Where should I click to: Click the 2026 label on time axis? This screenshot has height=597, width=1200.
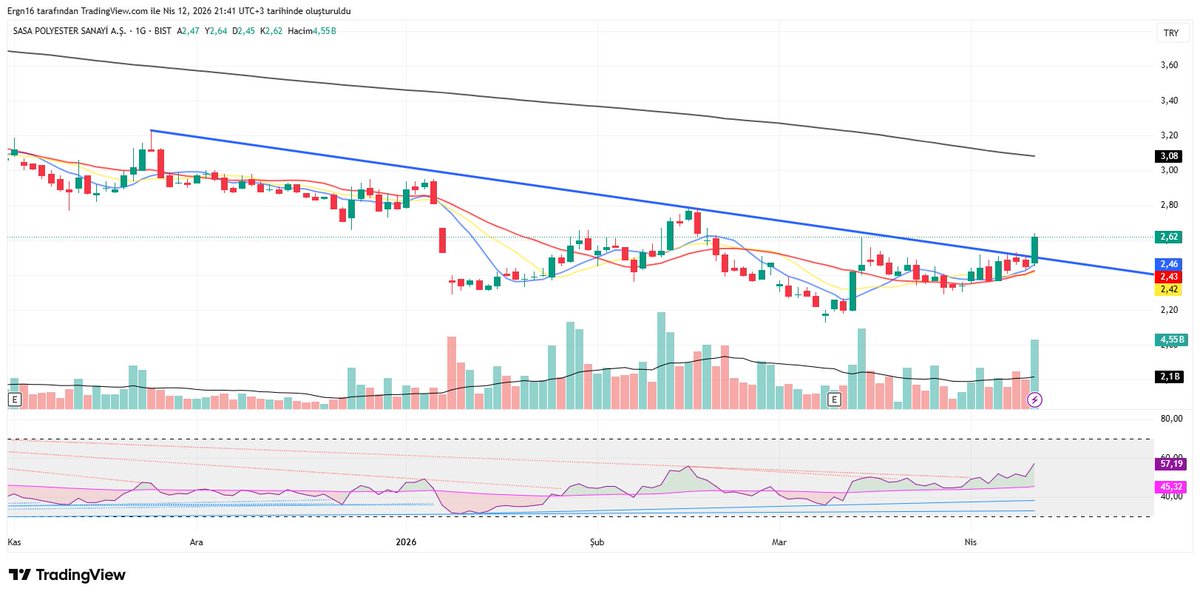tap(406, 541)
